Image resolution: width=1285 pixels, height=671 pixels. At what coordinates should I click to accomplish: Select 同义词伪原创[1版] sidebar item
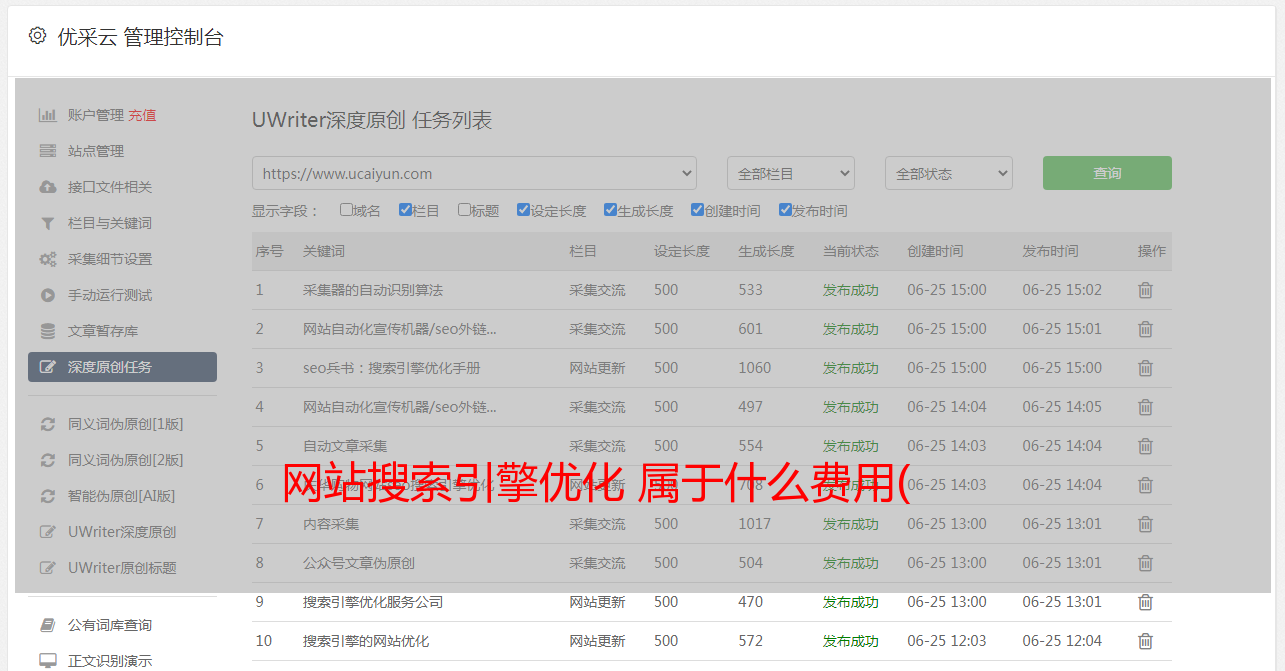125,424
